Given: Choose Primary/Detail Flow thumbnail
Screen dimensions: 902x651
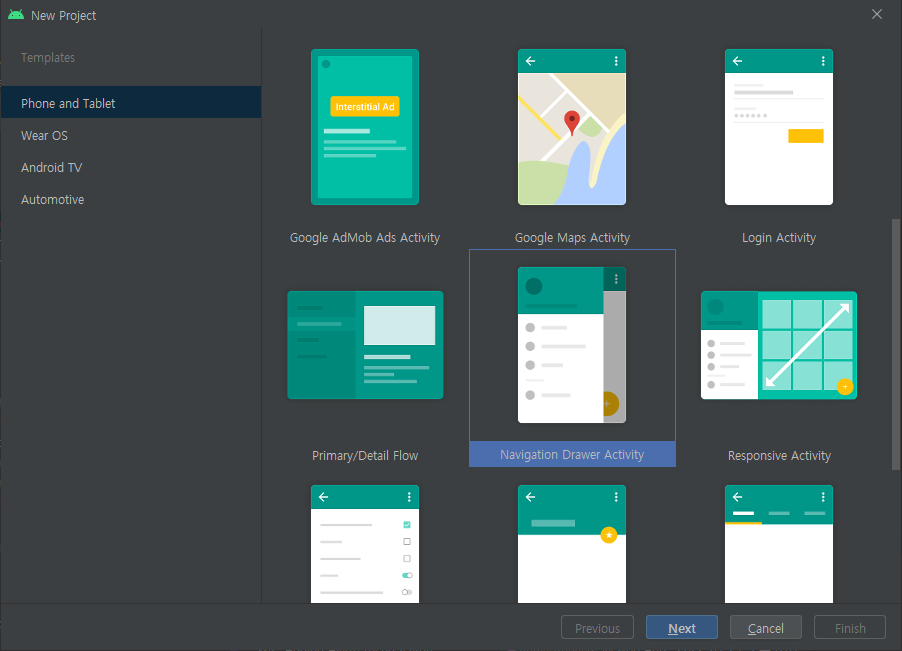Looking at the screenshot, I should 365,345.
